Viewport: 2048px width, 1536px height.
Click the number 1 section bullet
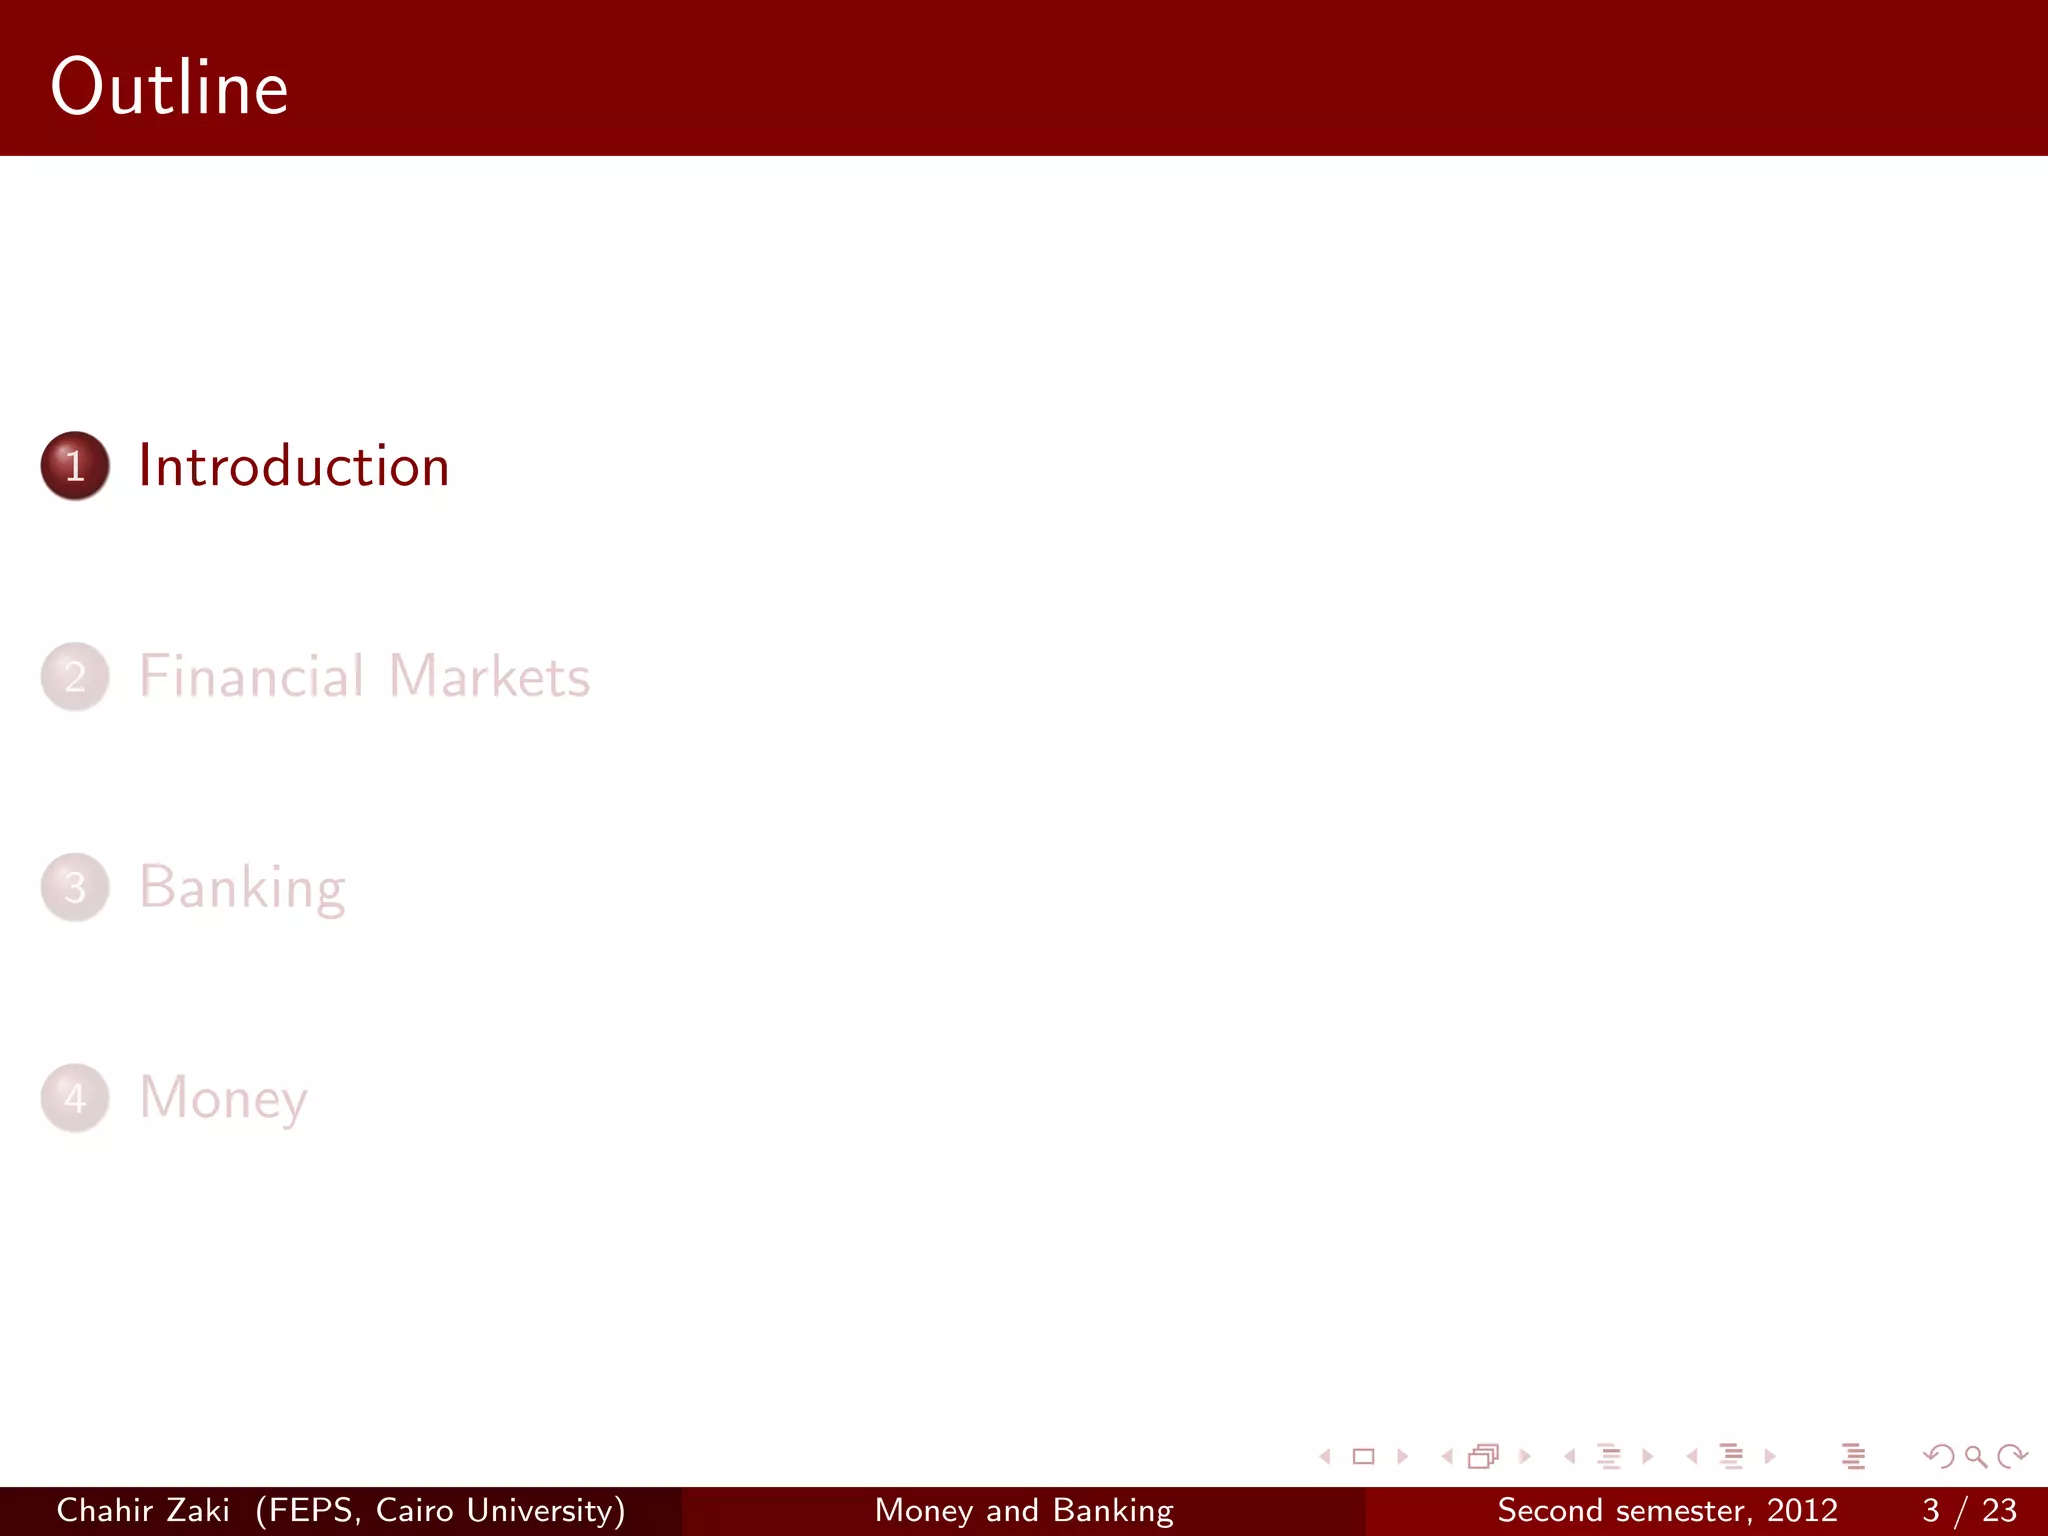coord(75,466)
